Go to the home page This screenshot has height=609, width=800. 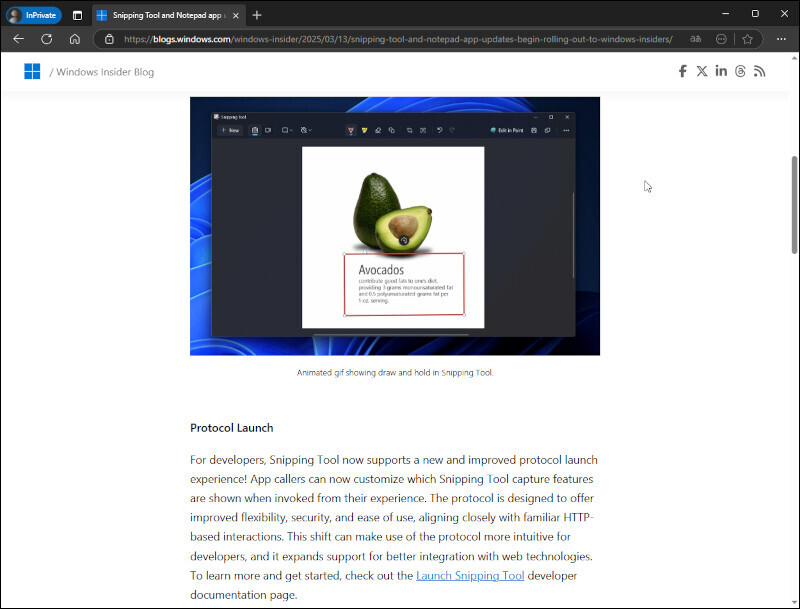coord(75,39)
